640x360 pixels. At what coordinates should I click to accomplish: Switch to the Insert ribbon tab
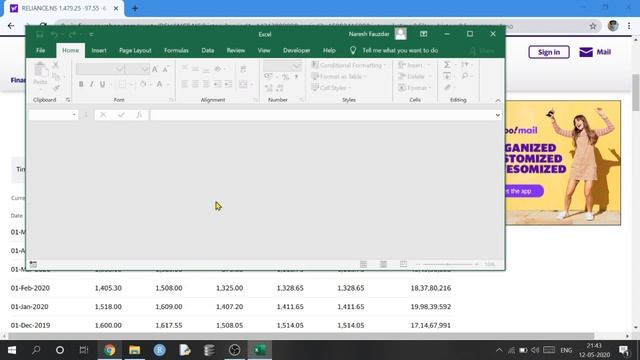point(99,50)
